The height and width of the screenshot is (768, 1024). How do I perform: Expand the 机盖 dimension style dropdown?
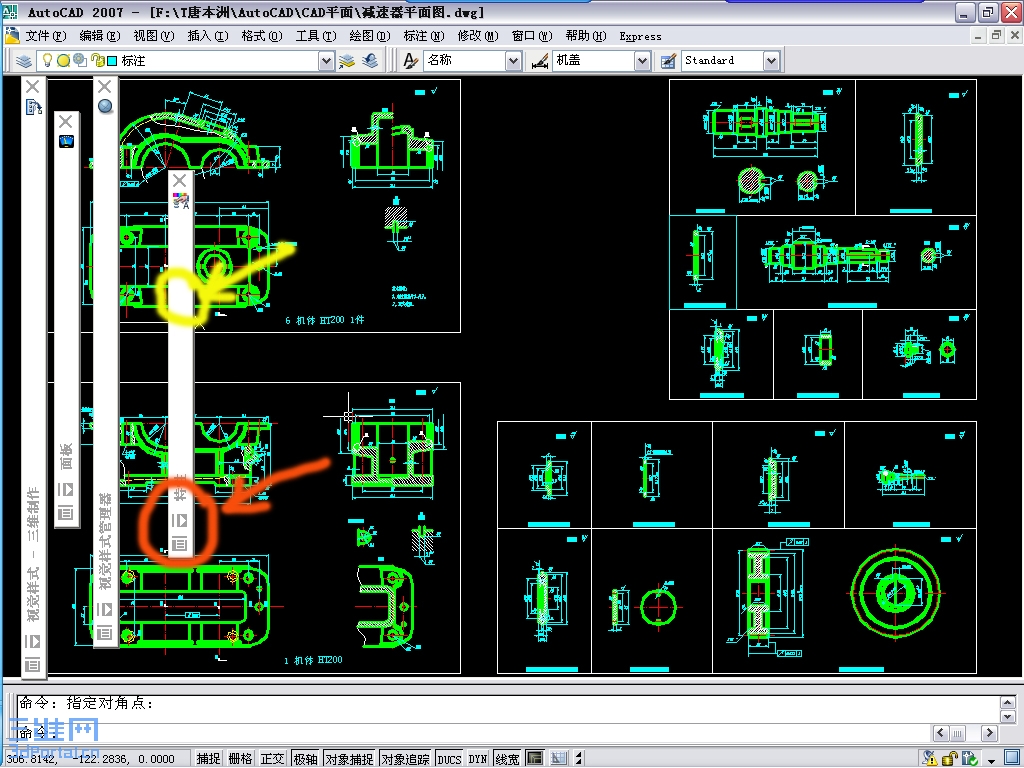coord(643,61)
